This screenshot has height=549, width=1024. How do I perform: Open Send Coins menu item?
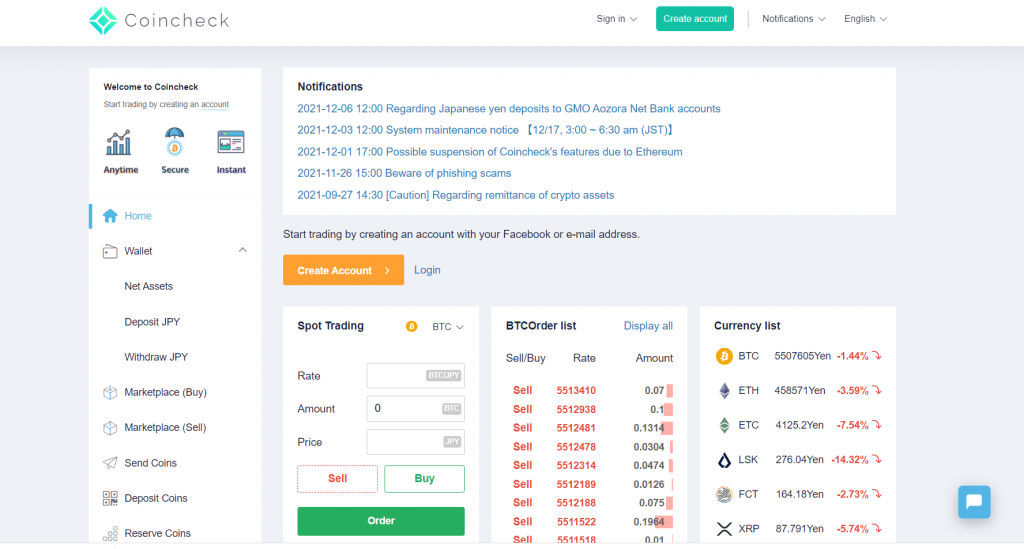pos(150,463)
